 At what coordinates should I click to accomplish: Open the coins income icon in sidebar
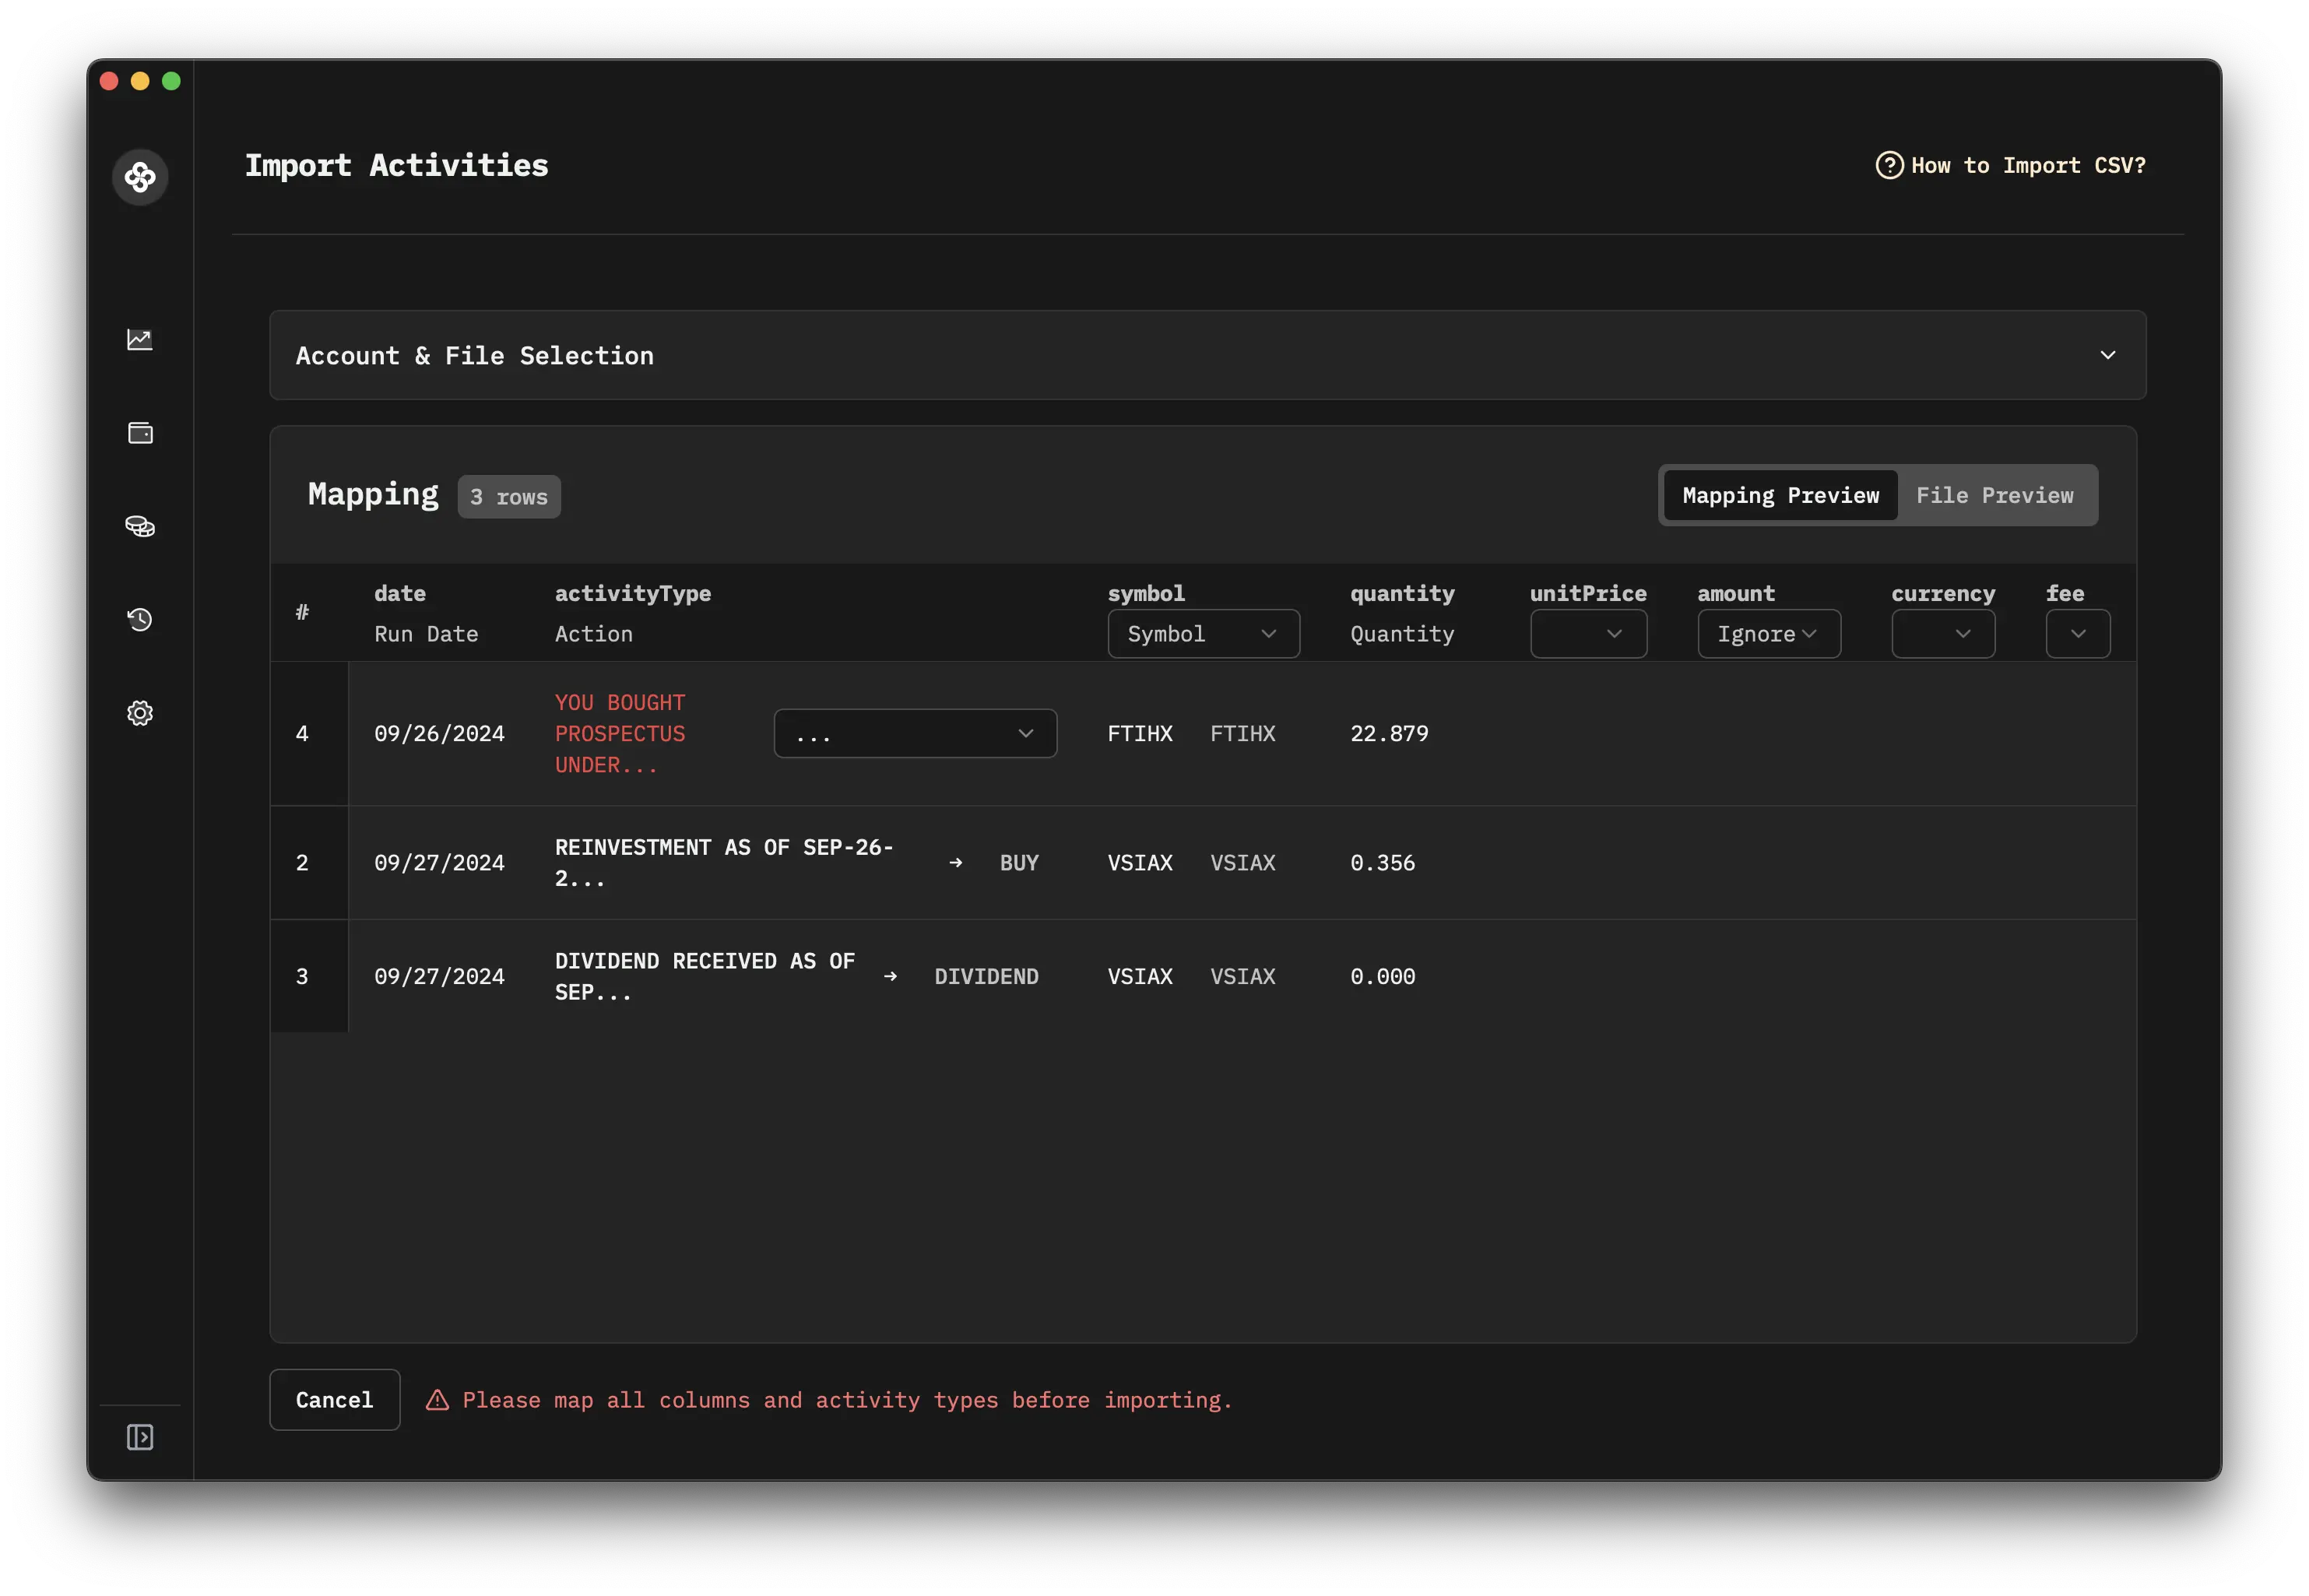click(140, 526)
